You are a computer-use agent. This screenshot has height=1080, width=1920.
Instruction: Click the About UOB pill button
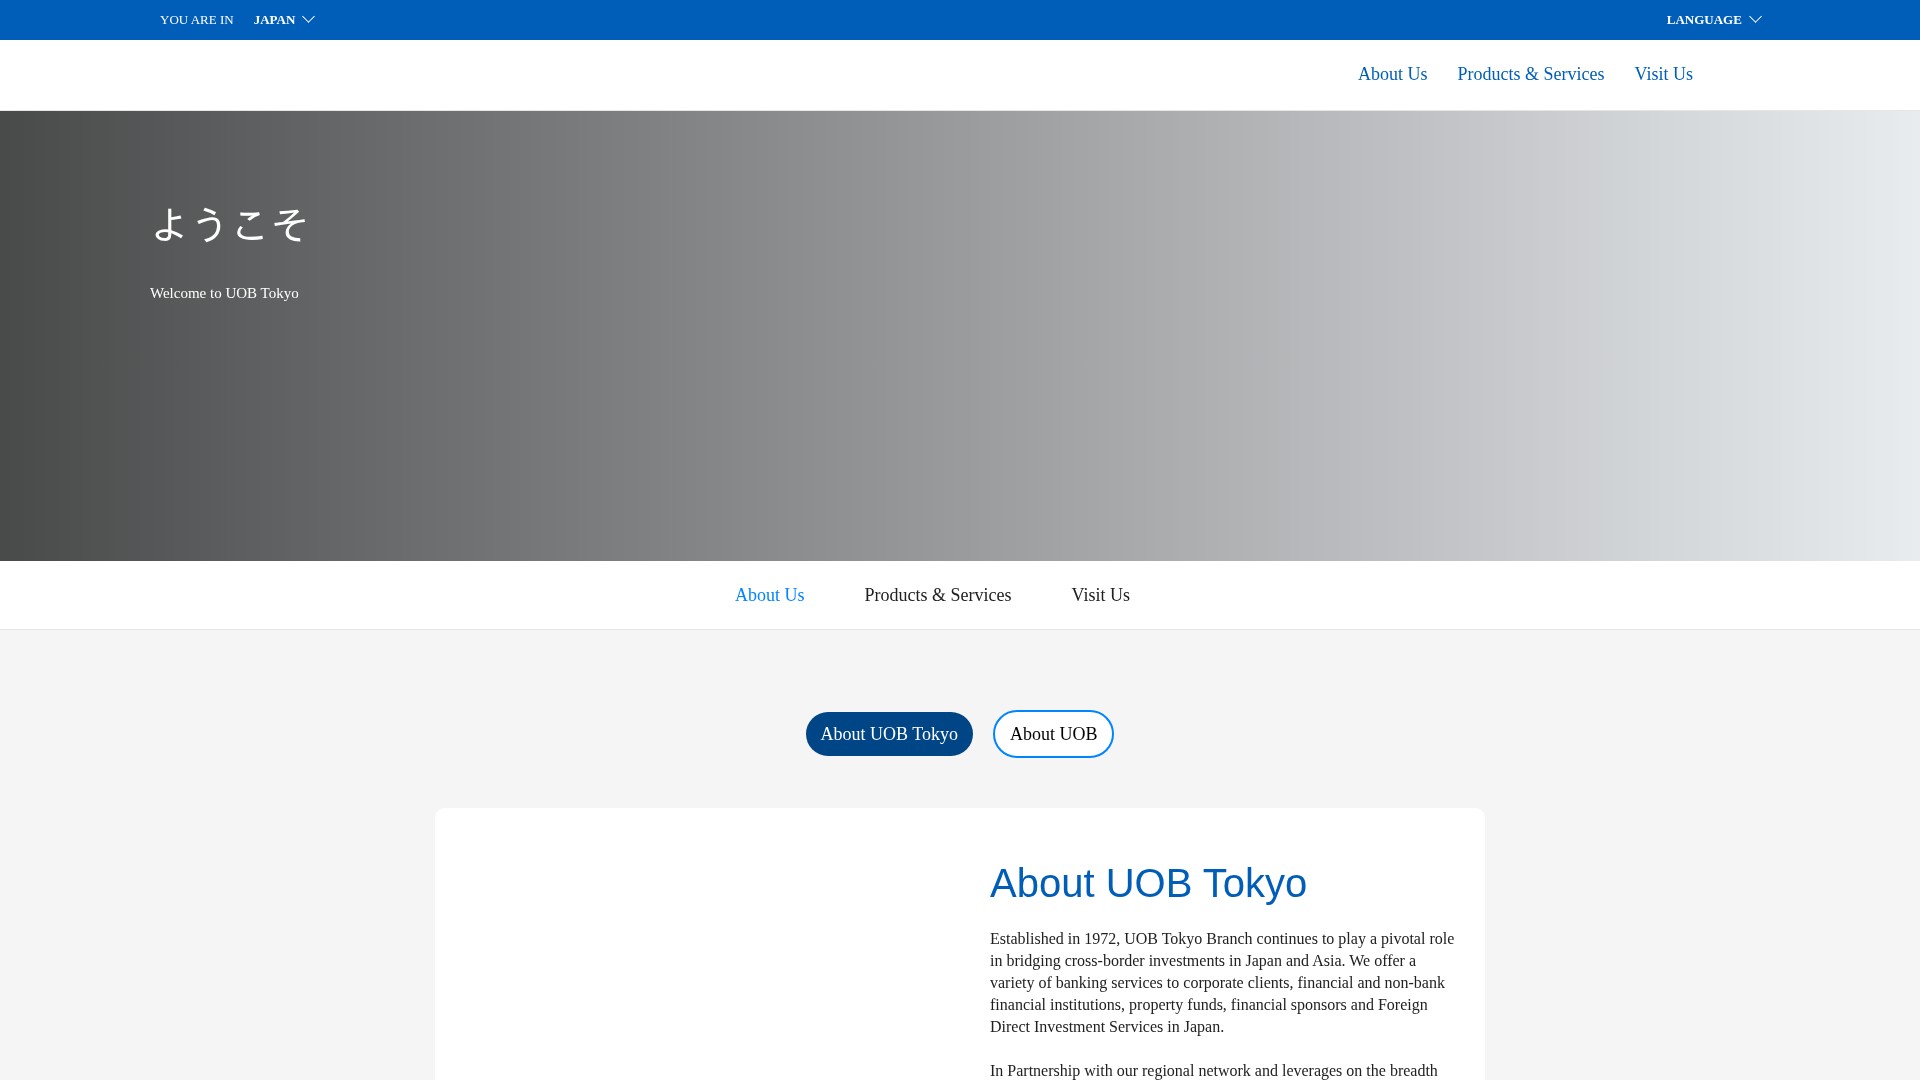[1053, 734]
